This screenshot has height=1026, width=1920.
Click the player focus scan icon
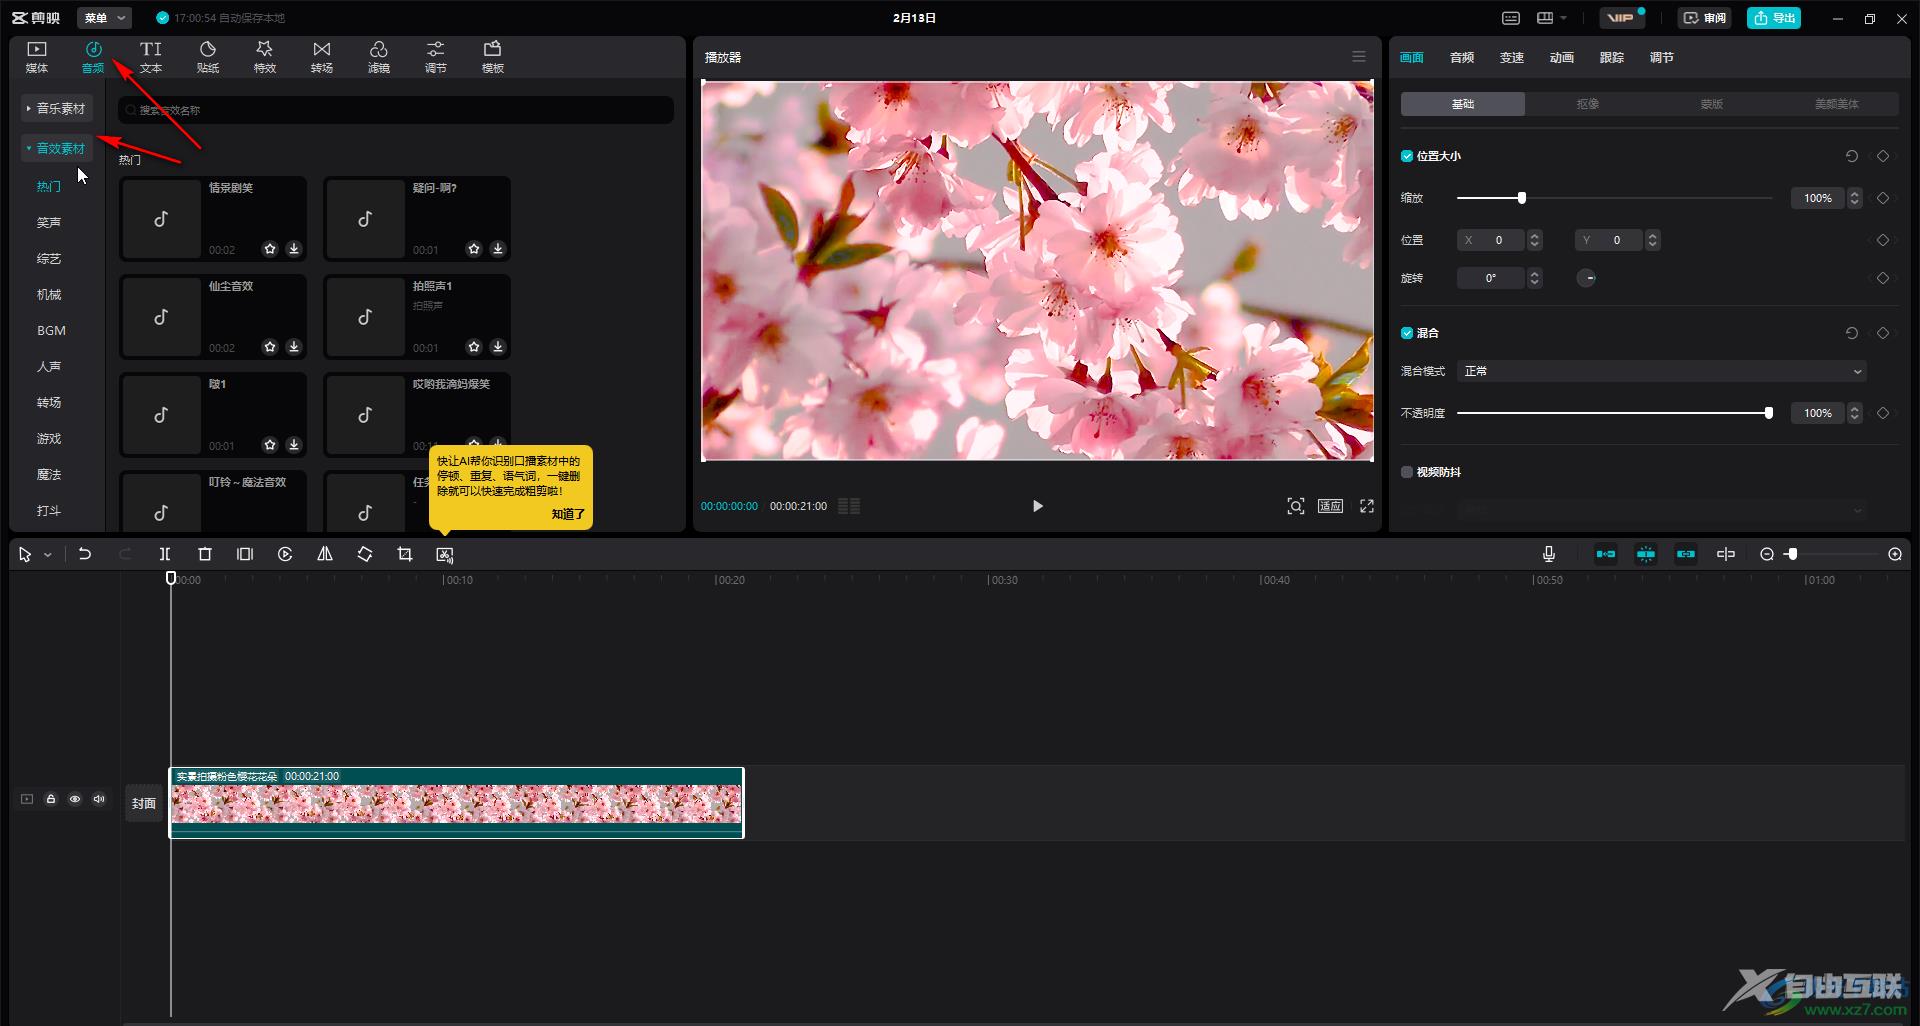click(1296, 506)
